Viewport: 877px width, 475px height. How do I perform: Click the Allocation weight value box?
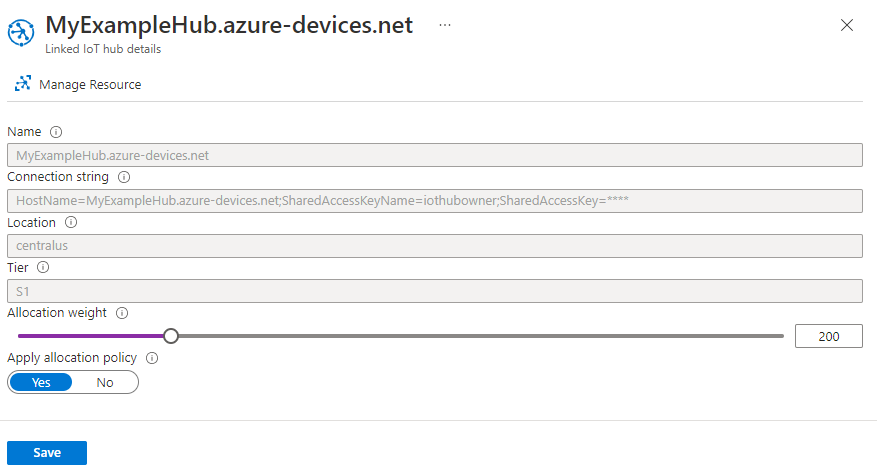[828, 336]
